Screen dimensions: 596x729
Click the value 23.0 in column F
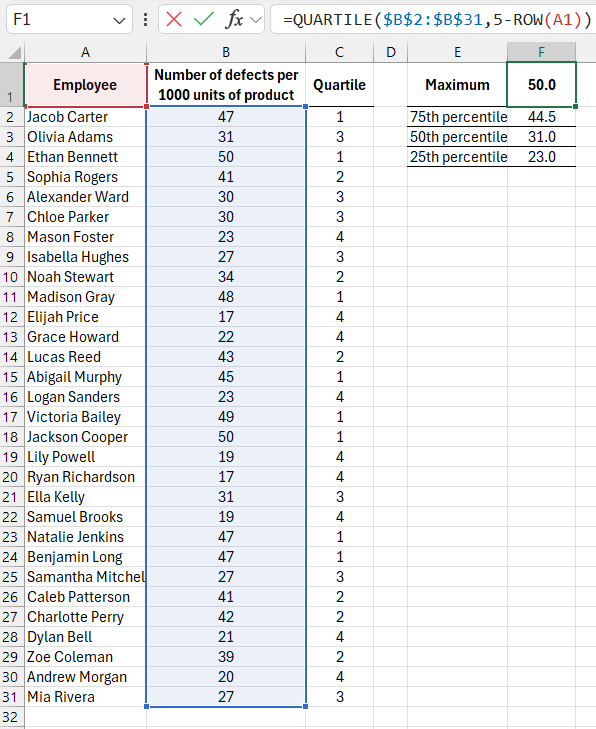tap(542, 157)
